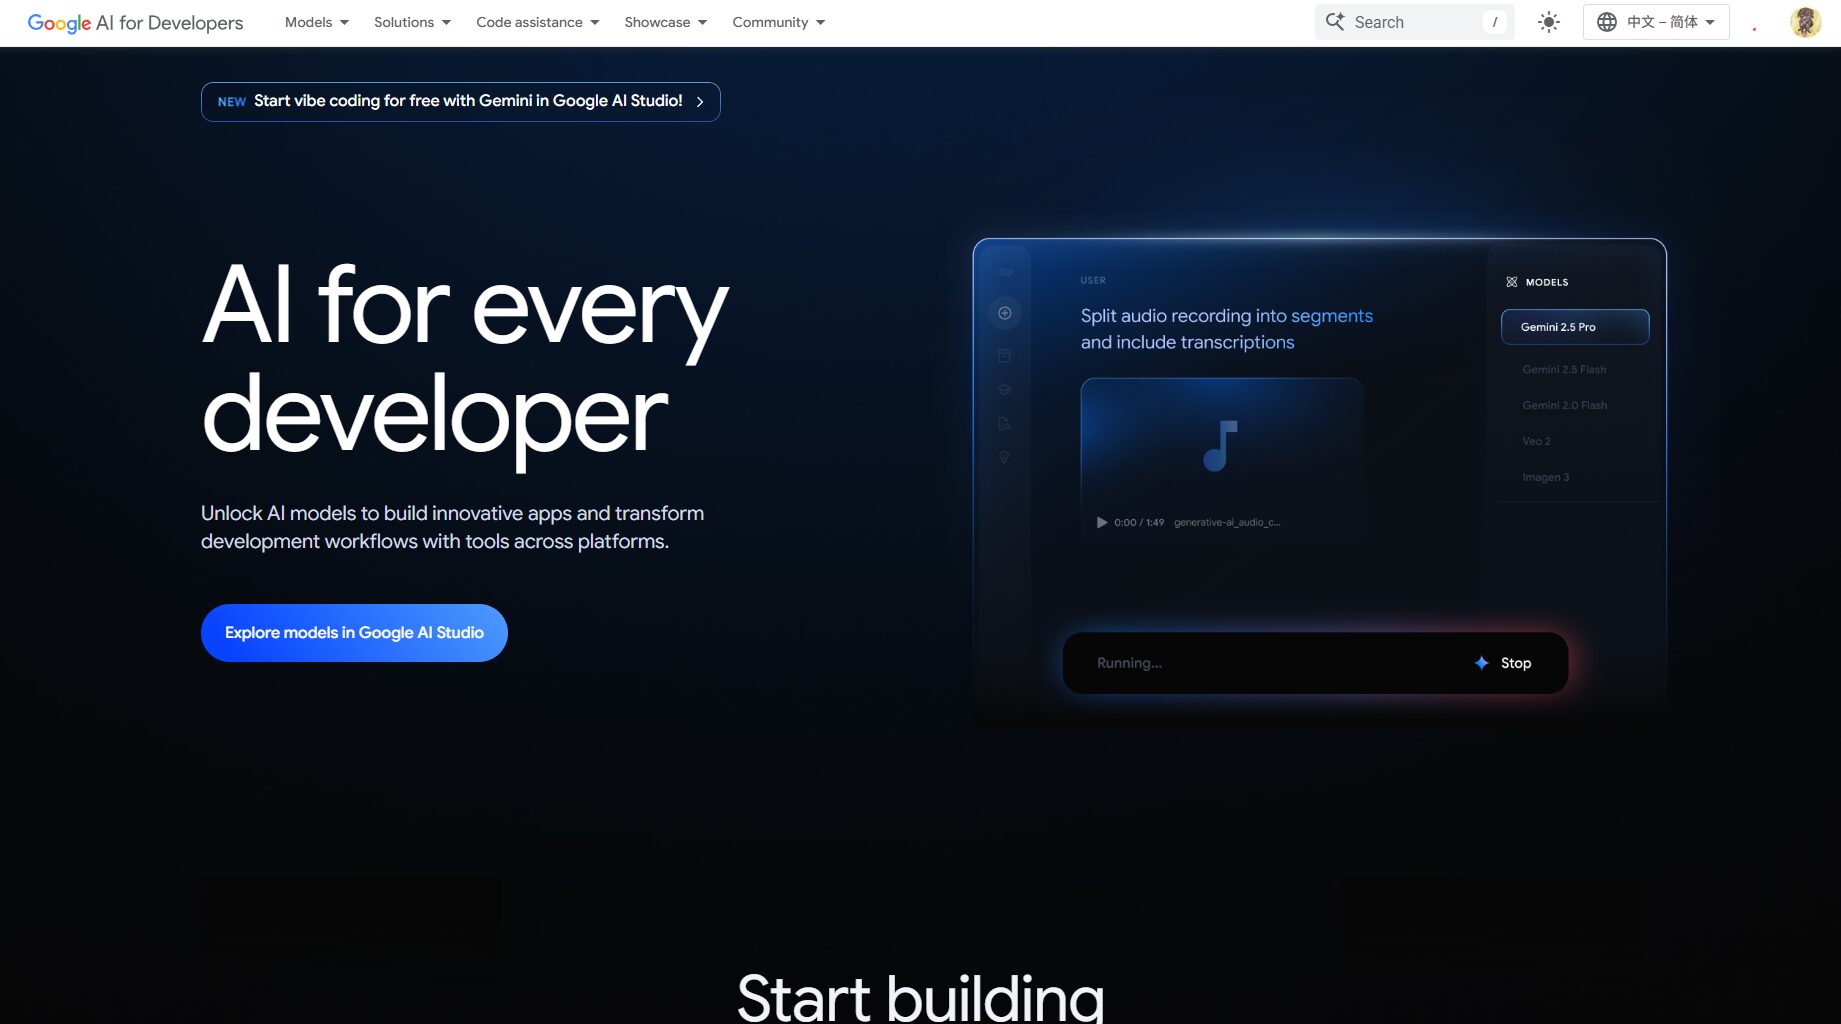
Task: Toggle the light/dark theme sun icon
Action: tap(1548, 22)
